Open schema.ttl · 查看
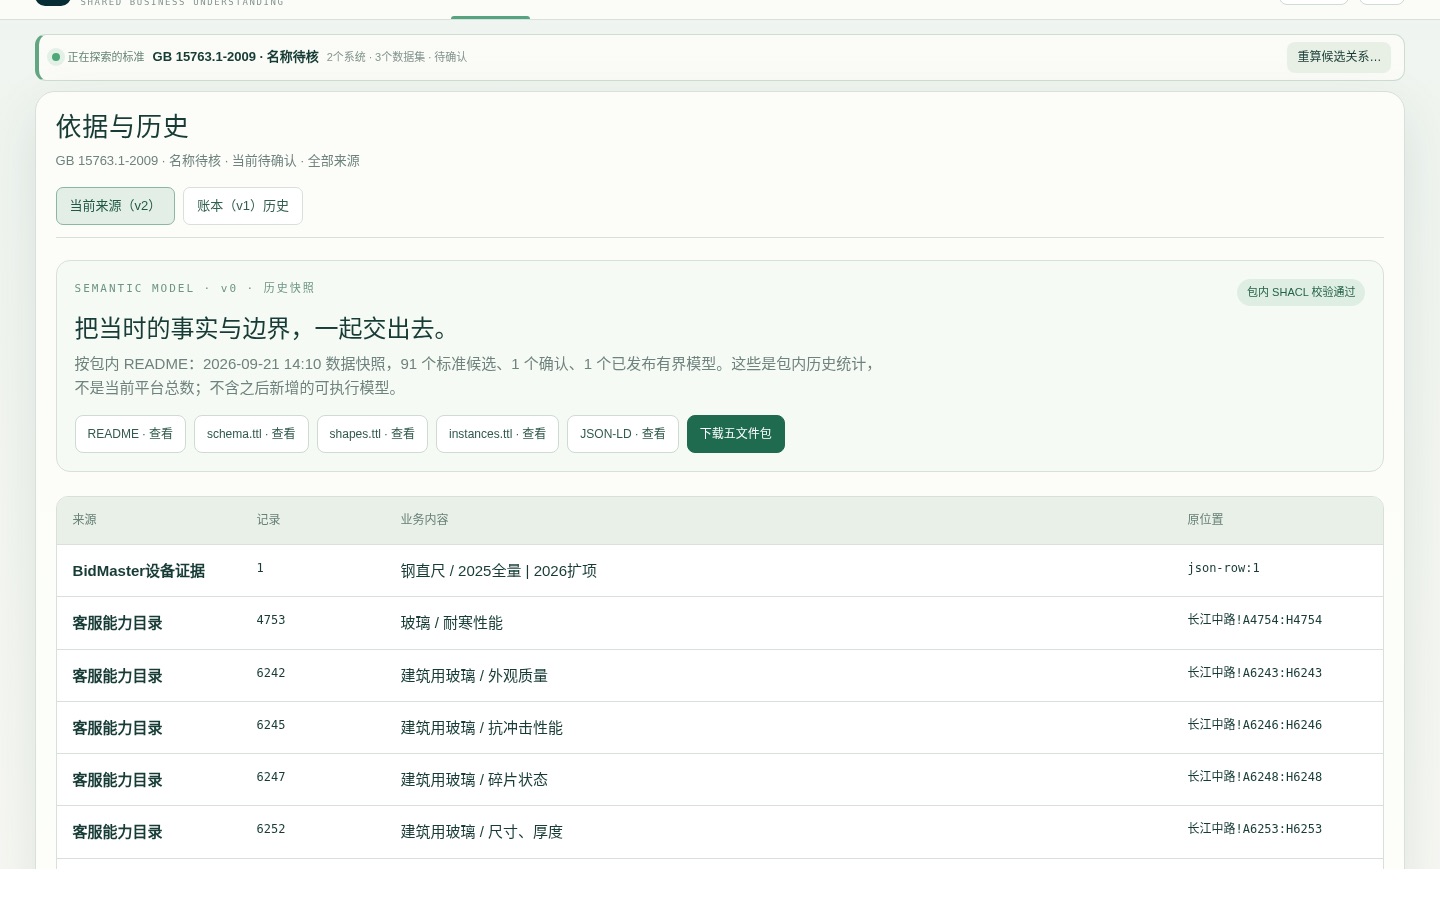1440x912 pixels. (251, 434)
